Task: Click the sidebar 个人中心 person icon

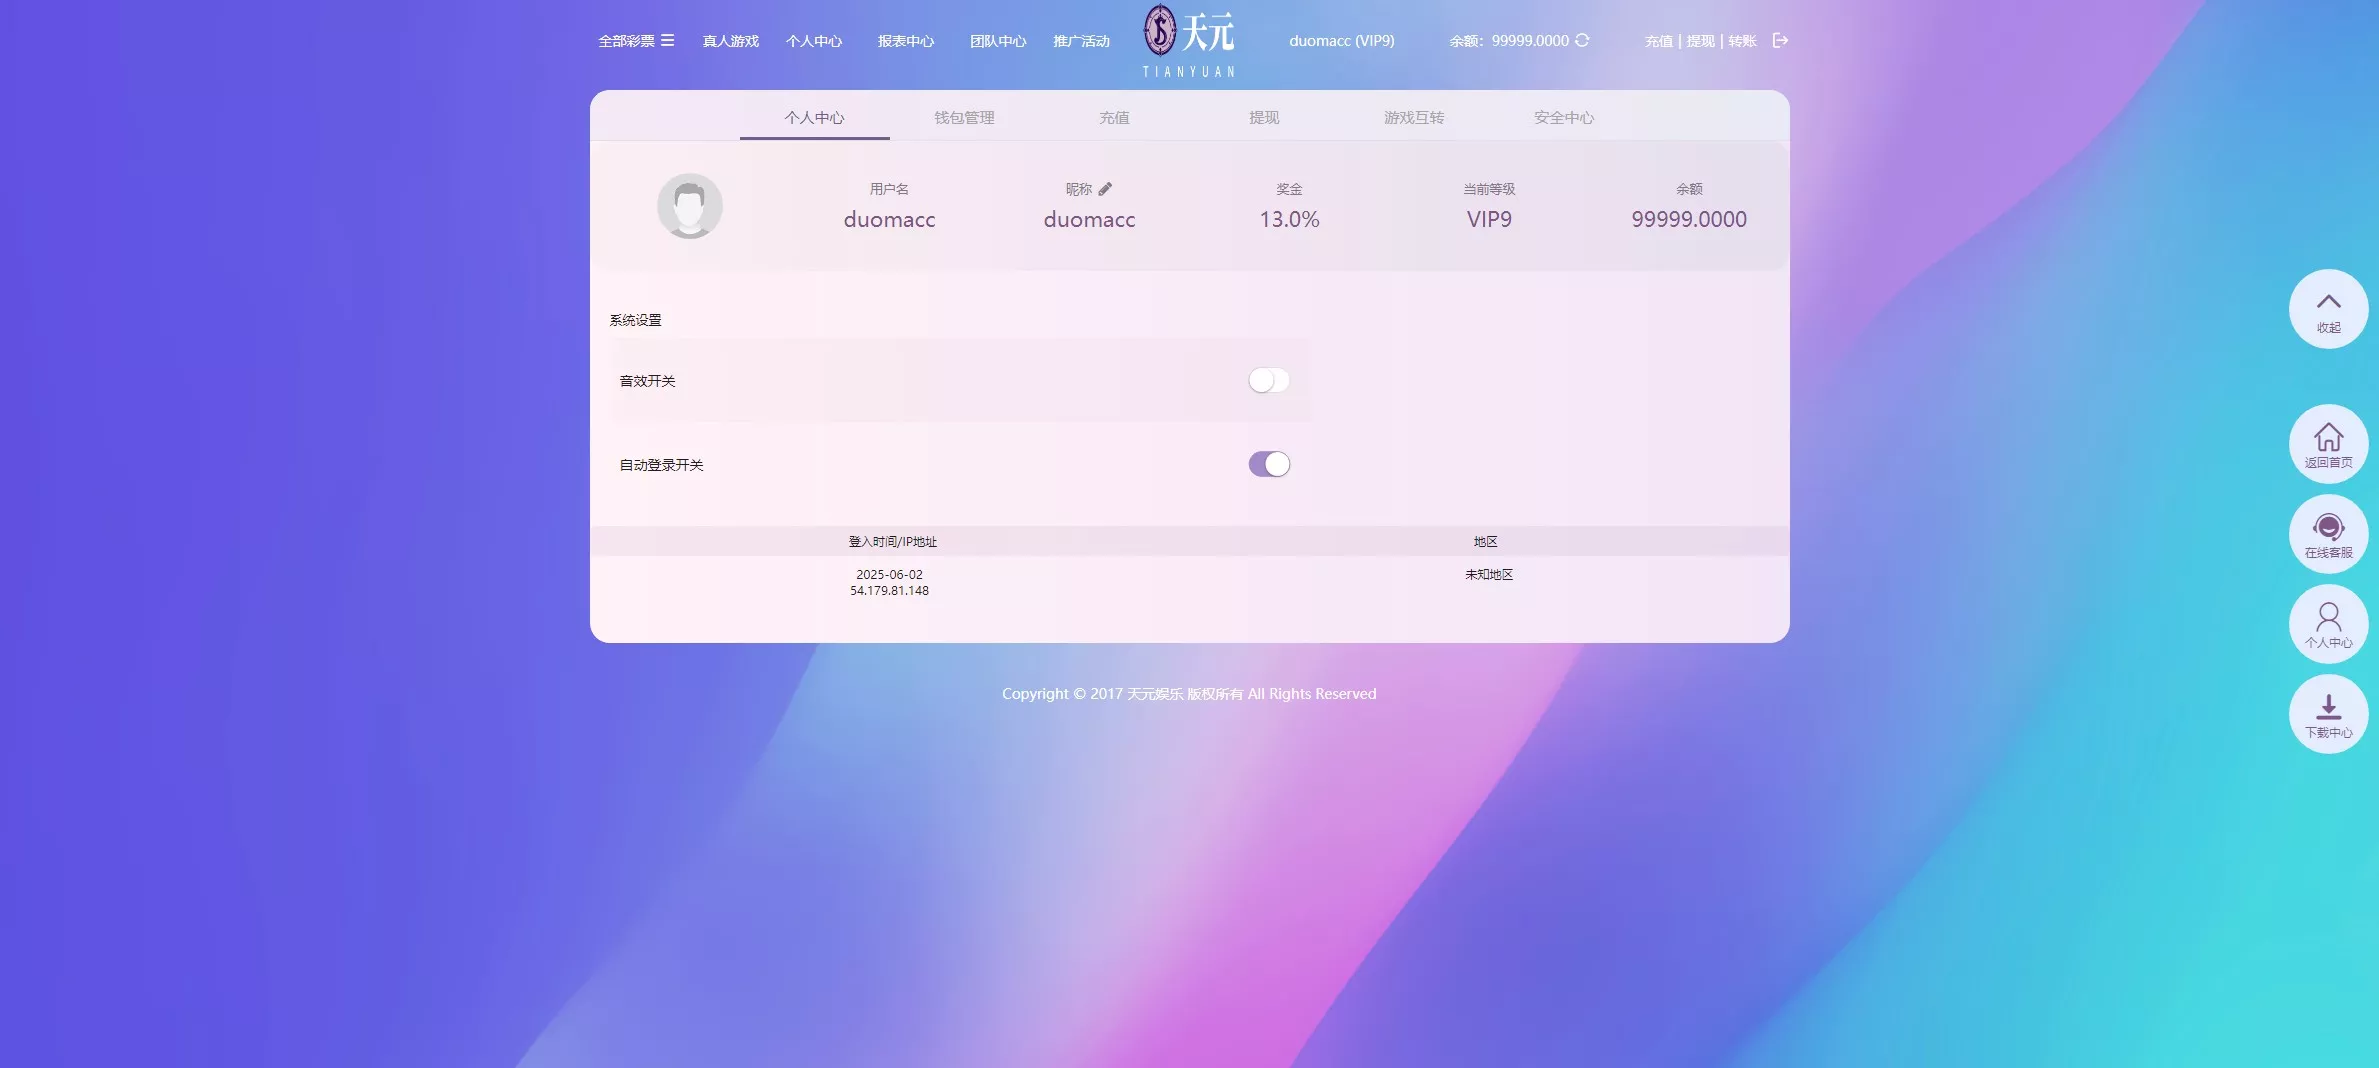Action: (2328, 624)
